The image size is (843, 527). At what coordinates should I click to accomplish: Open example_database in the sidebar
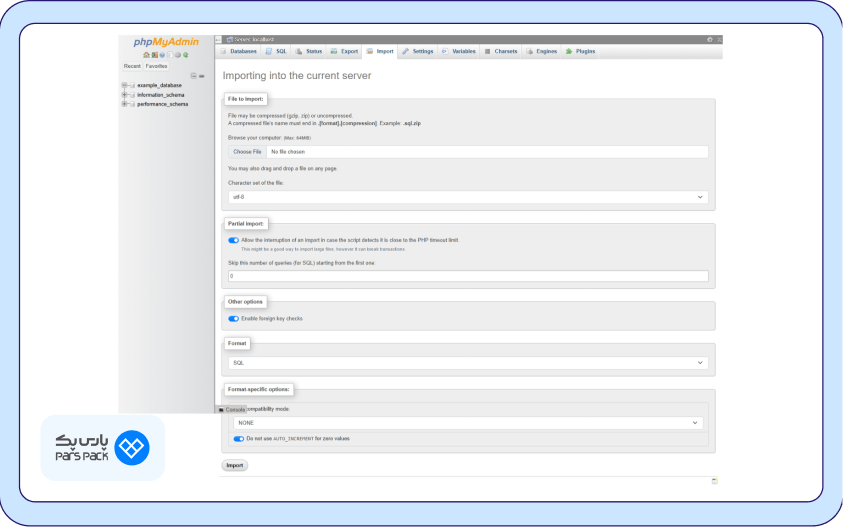click(x=159, y=85)
